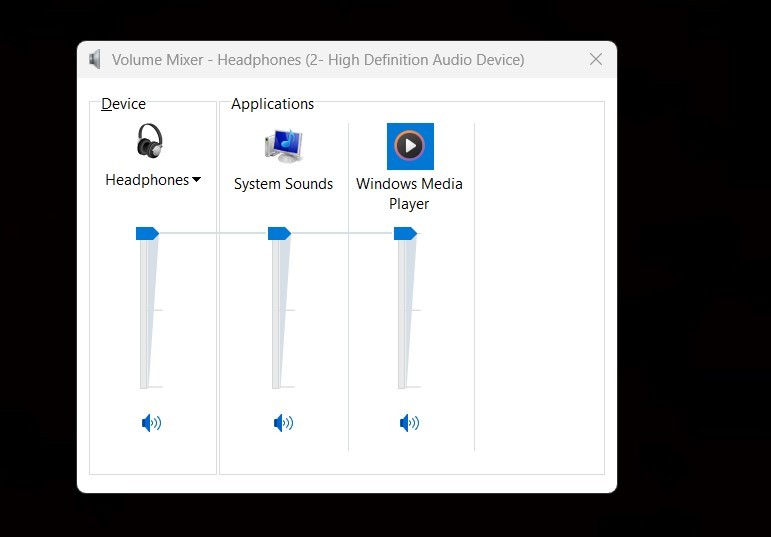Click the Windows Media Player slider thumb
The image size is (771, 537).
pos(405,234)
